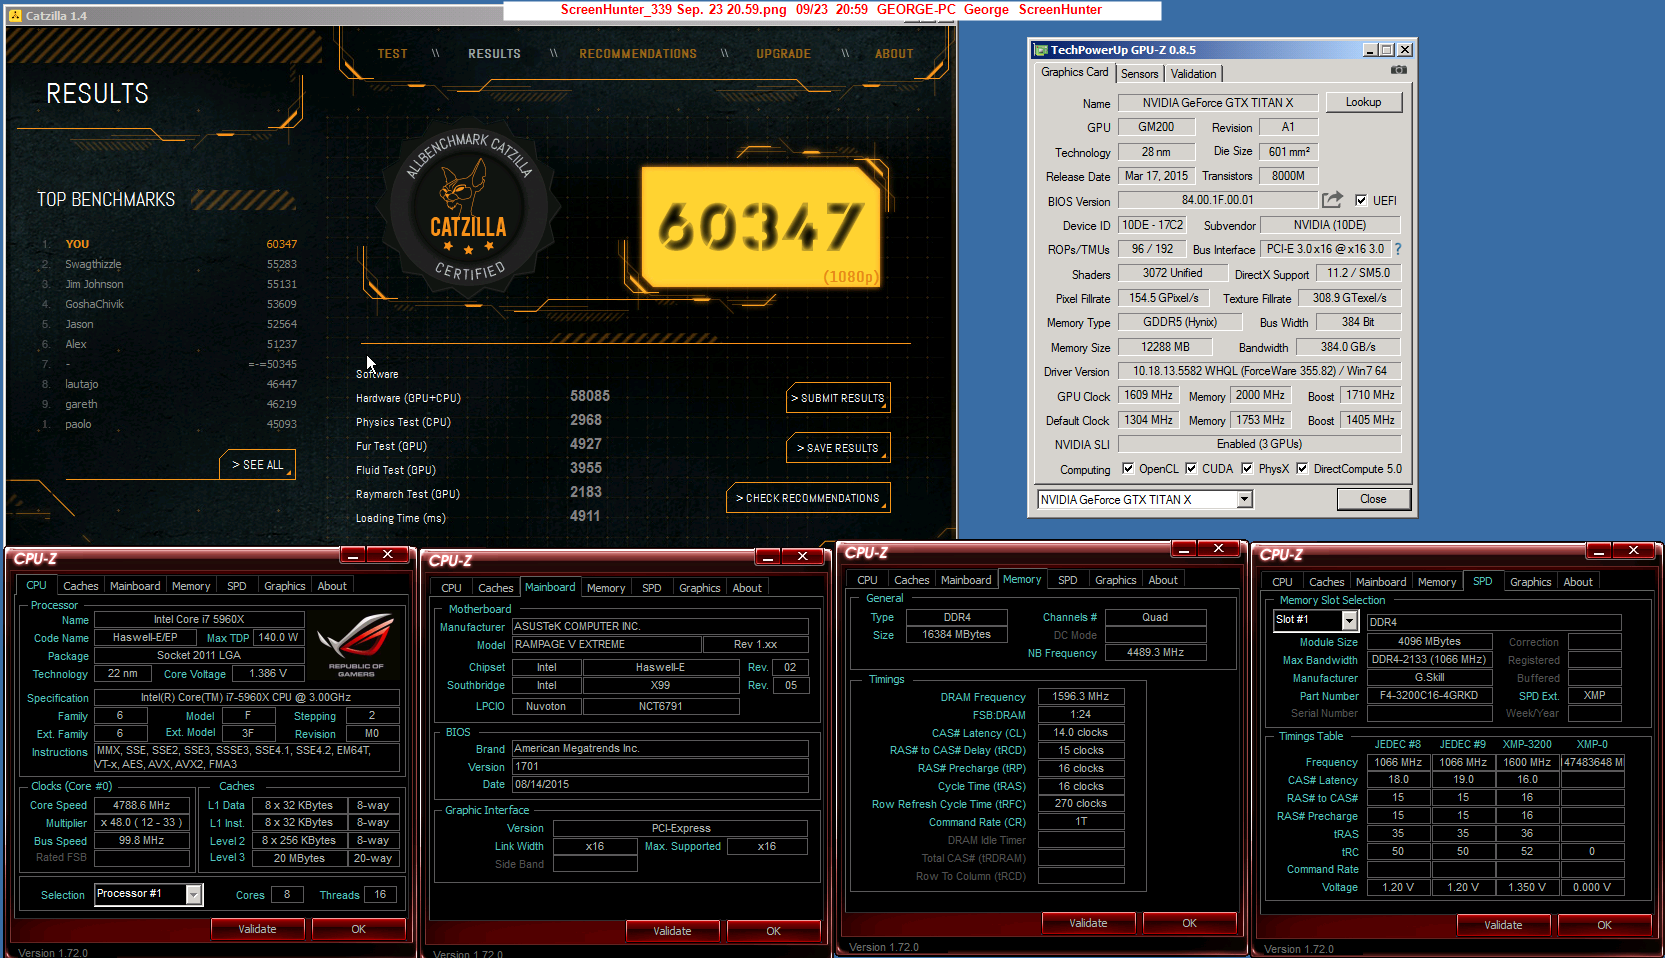
Task: Open the TEST tab in Catzilla
Action: coord(392,54)
